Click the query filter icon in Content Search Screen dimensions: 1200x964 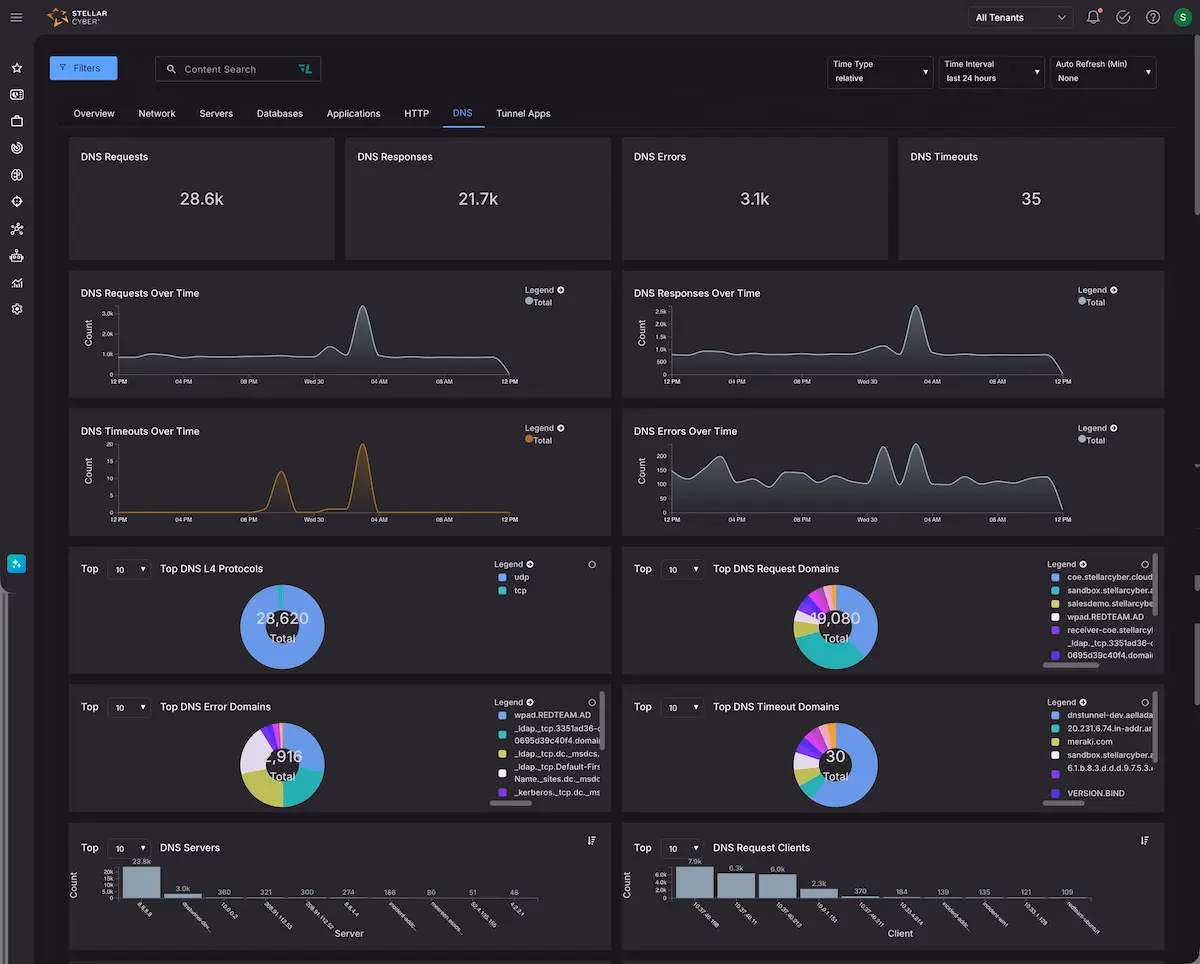click(305, 69)
